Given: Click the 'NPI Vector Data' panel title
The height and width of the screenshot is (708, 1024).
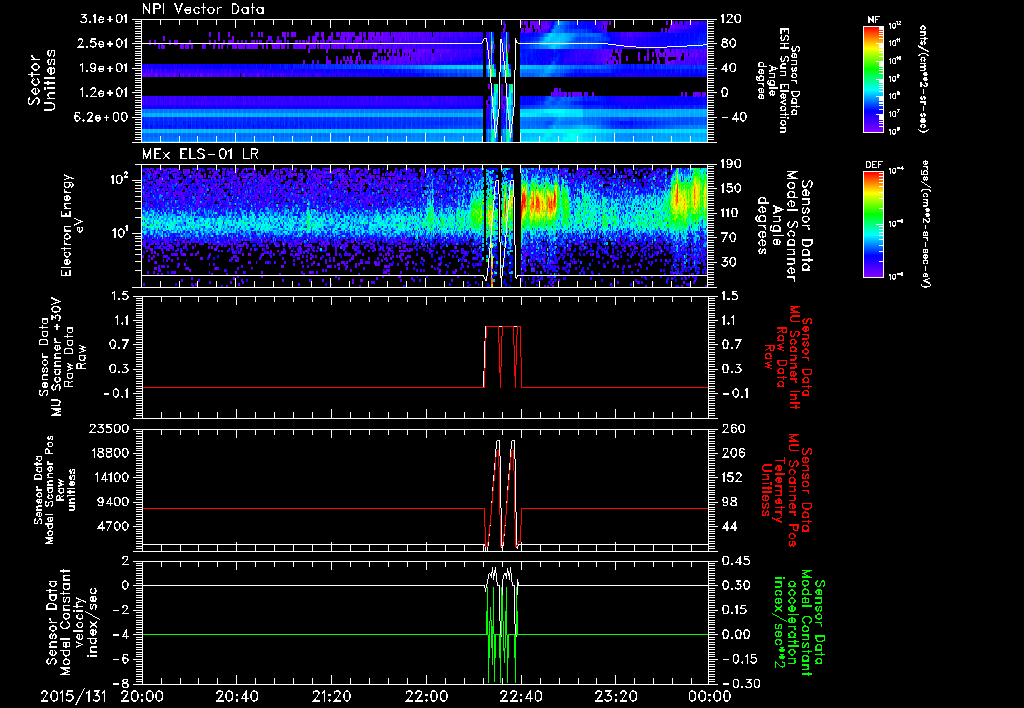Looking at the screenshot, I should coord(203,9).
